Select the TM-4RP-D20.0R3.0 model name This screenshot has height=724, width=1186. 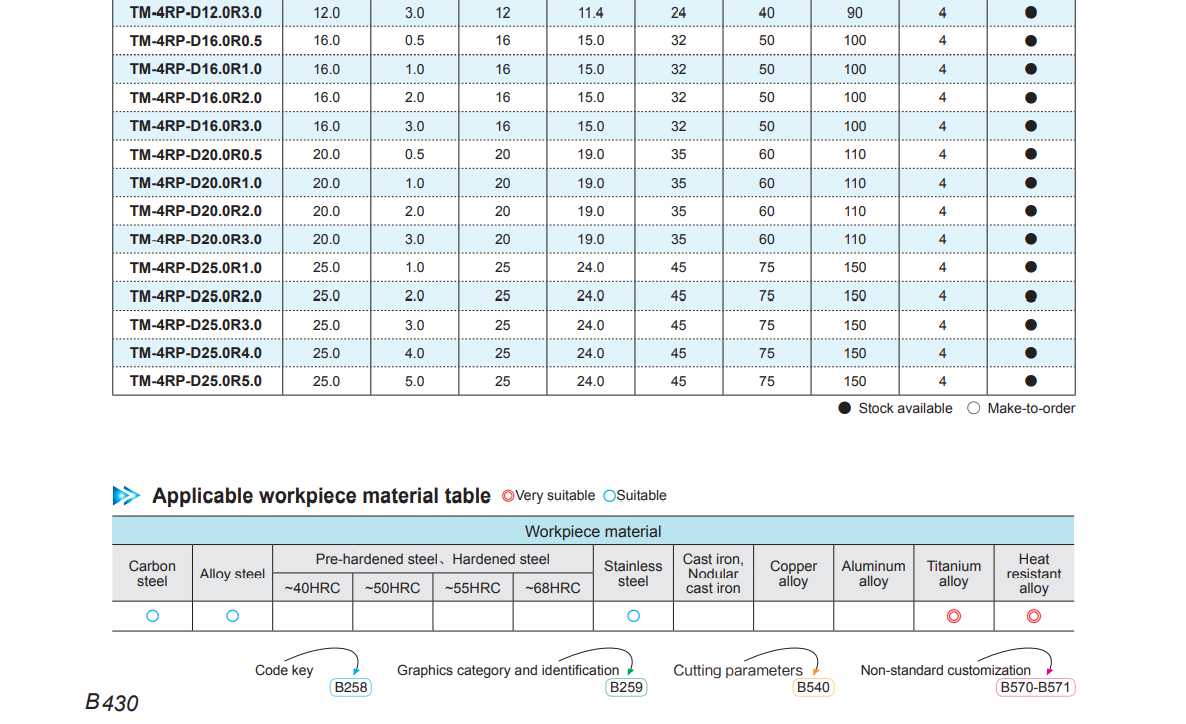pyautogui.click(x=196, y=239)
